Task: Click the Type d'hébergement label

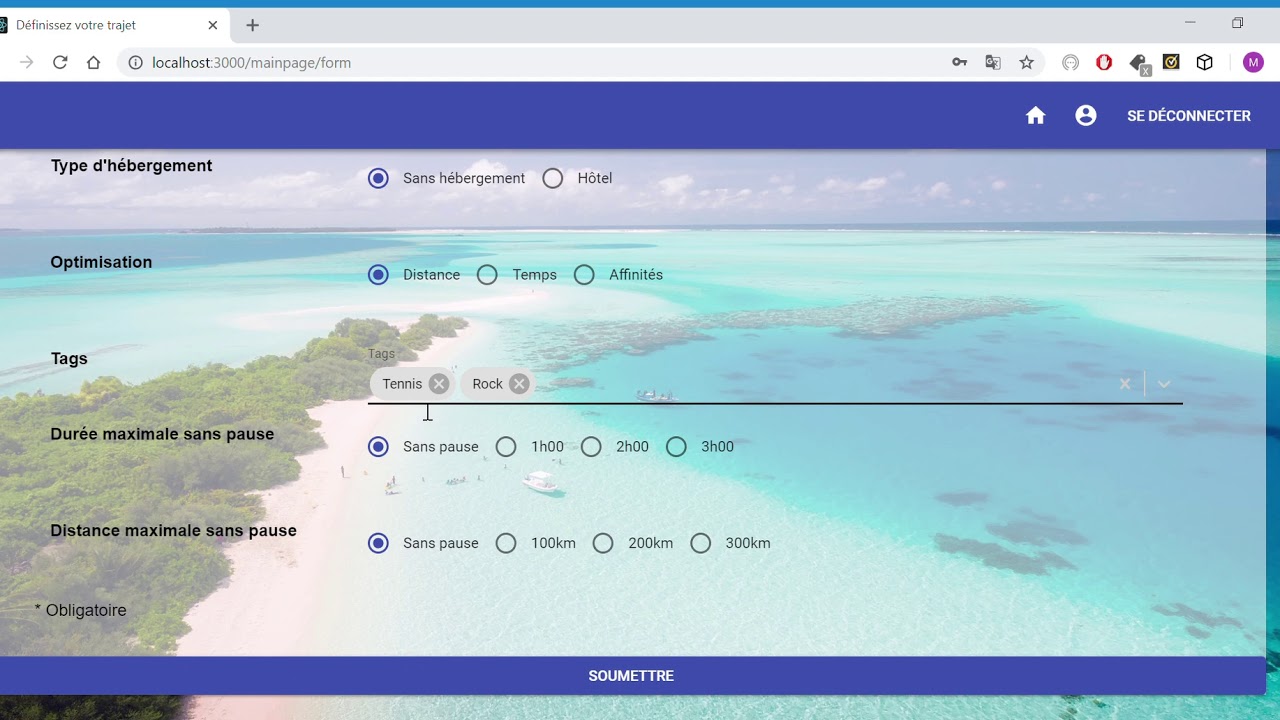Action: click(131, 166)
